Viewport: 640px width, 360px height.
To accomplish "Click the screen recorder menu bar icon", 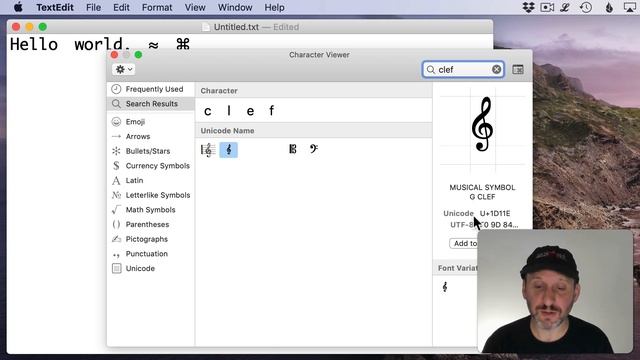I will coord(547,7).
